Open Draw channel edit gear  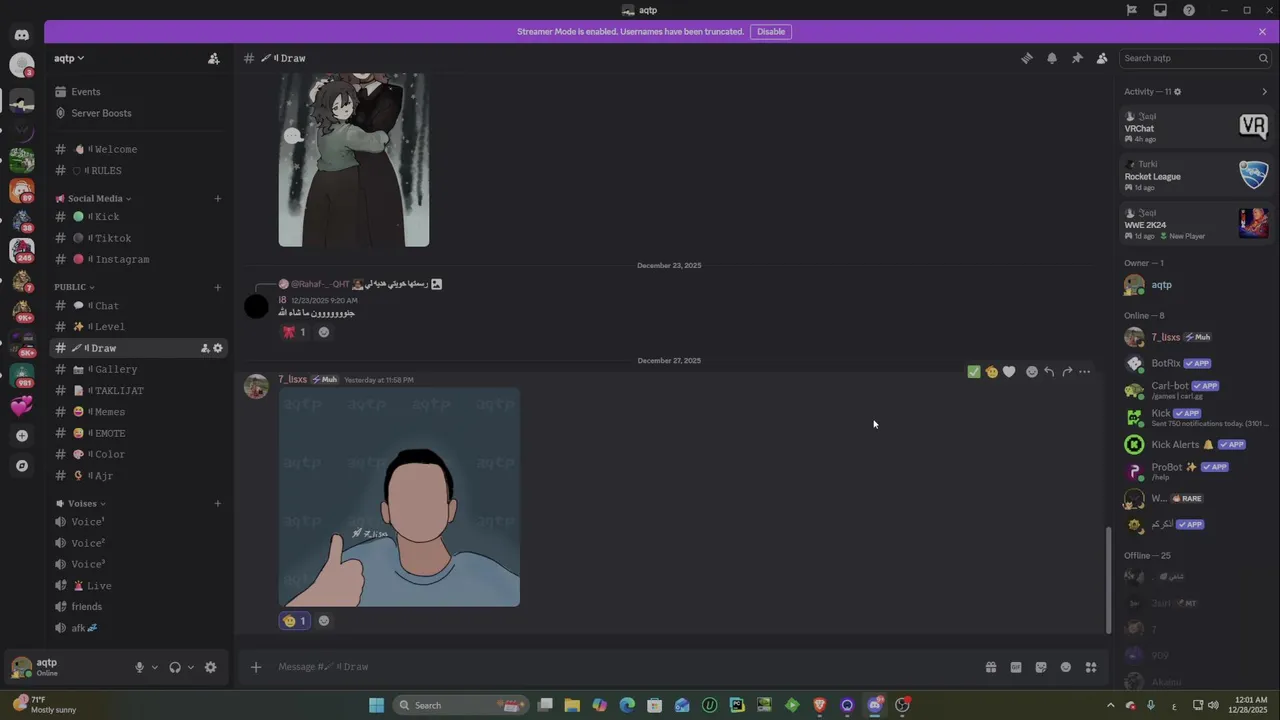218,348
